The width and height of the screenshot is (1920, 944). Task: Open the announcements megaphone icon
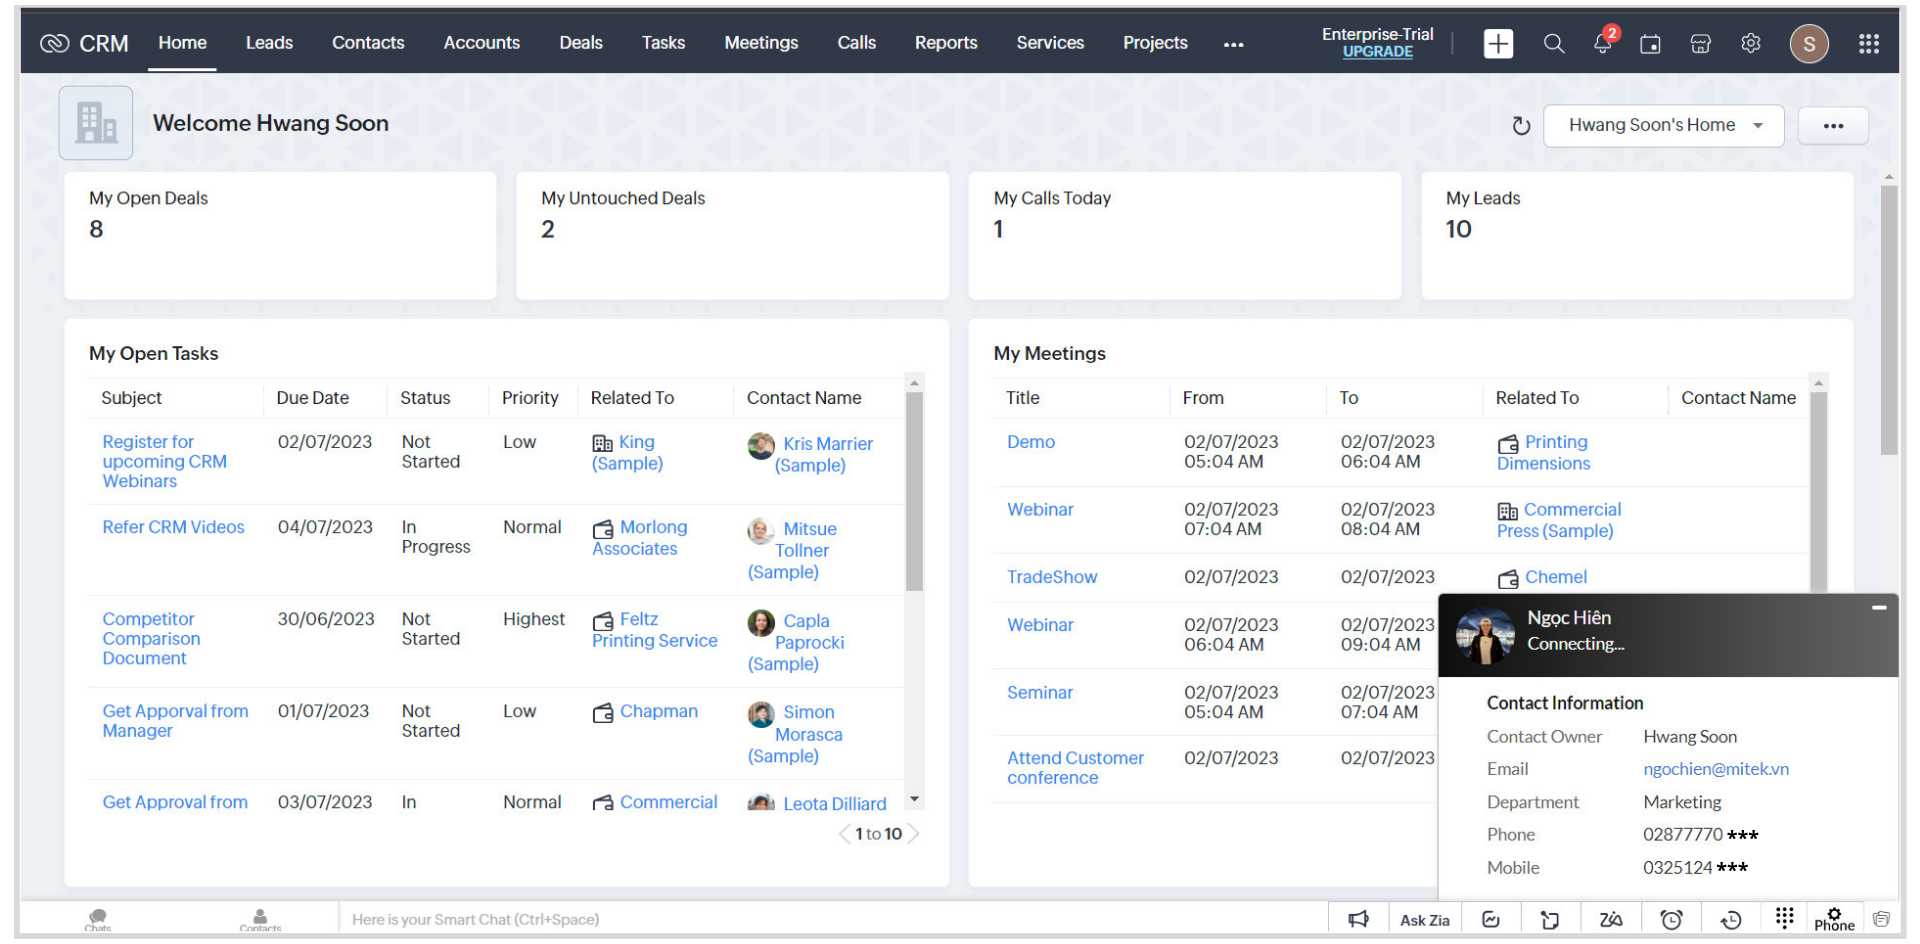tap(1358, 920)
